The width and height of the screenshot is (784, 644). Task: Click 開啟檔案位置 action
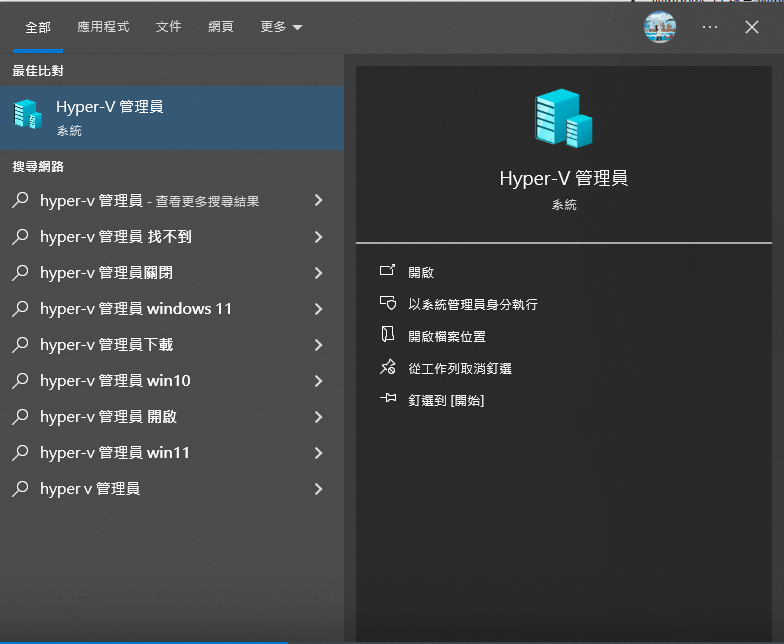(446, 336)
